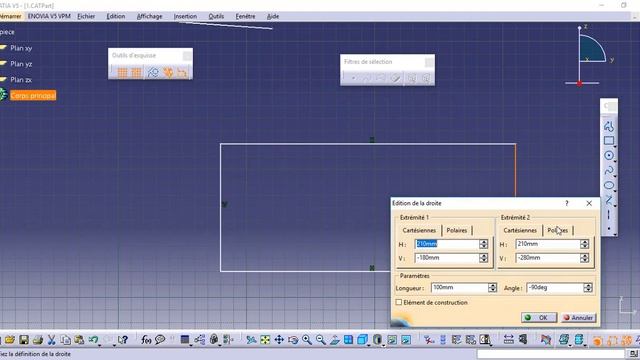Select Corps principal in the tree
The image size is (640, 360).
(x=33, y=96)
